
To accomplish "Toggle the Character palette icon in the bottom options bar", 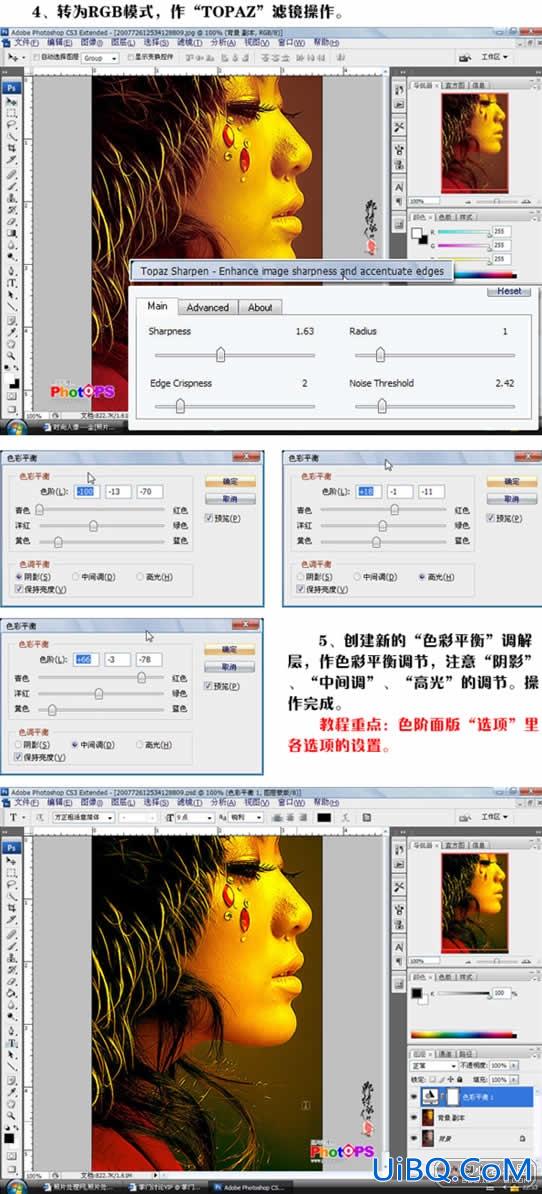I will 366,817.
